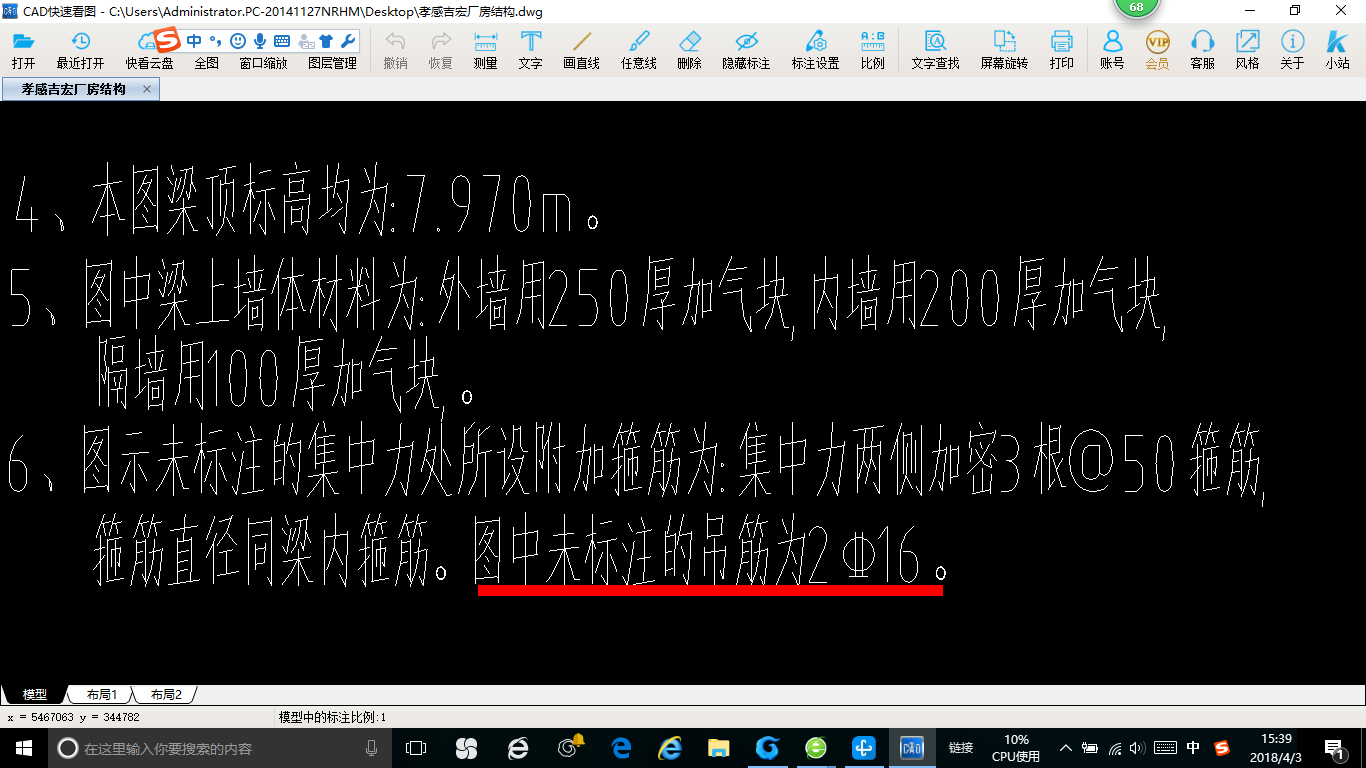Viewport: 1366px width, 768px height.
Task: Click the taskbar search microphone icon
Action: (372, 748)
